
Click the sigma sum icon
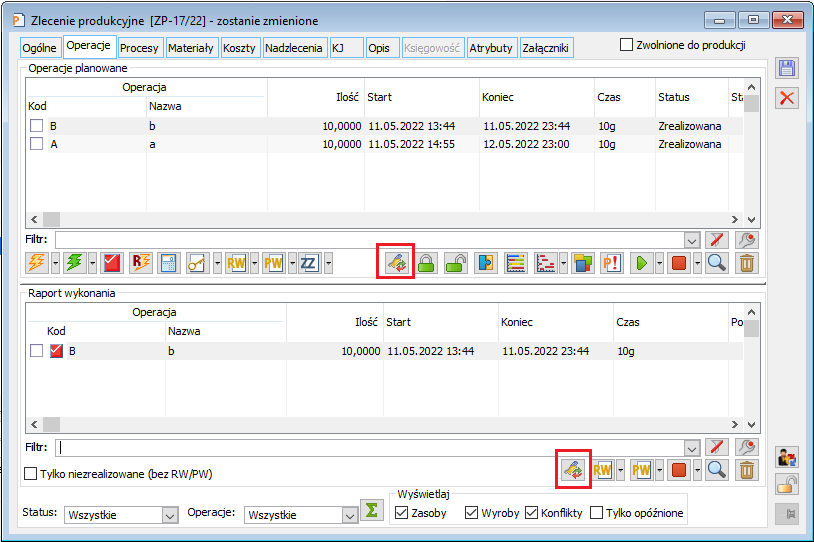[x=372, y=510]
